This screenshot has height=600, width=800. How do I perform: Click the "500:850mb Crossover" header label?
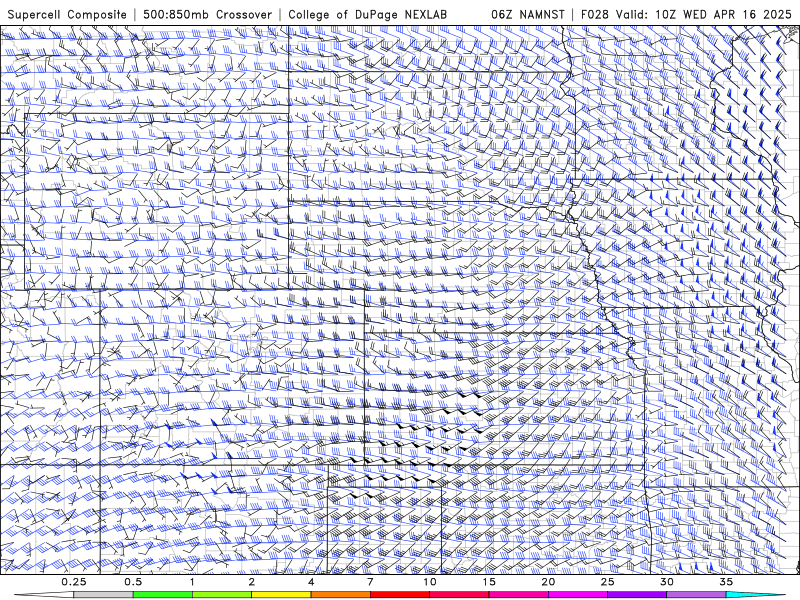pyautogui.click(x=208, y=14)
